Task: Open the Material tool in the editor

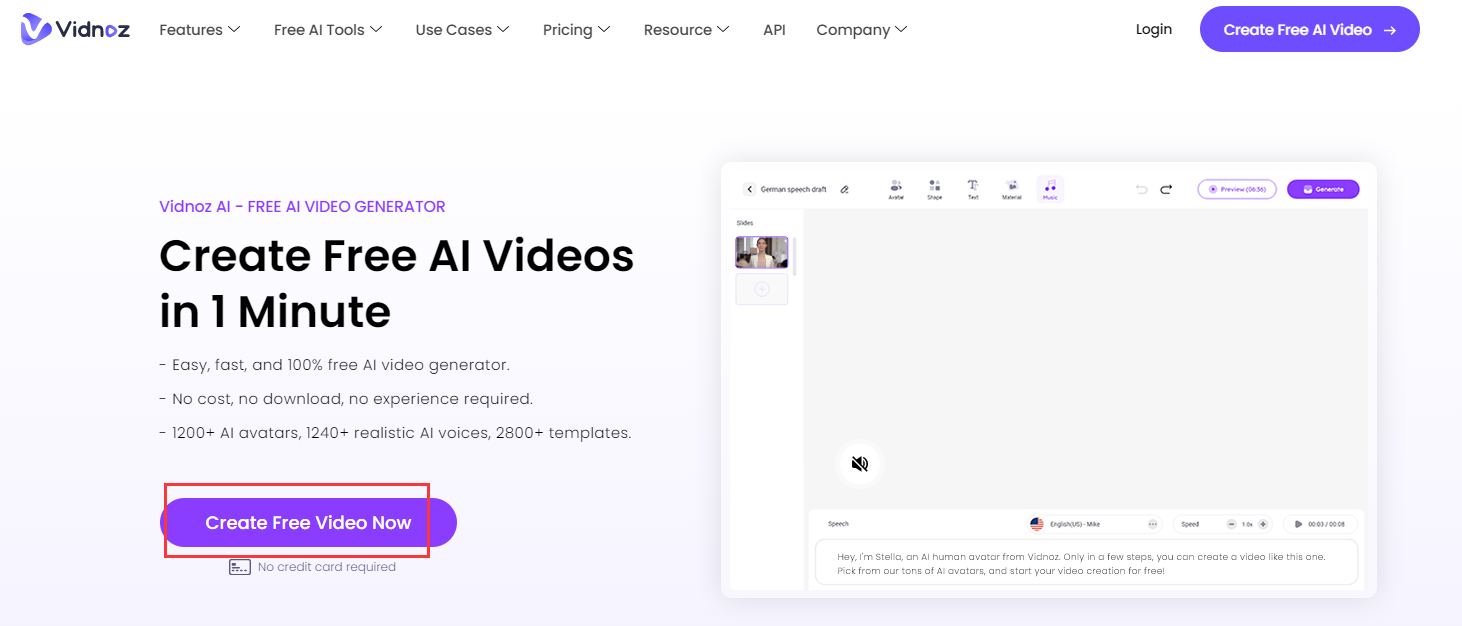Action: 1012,189
